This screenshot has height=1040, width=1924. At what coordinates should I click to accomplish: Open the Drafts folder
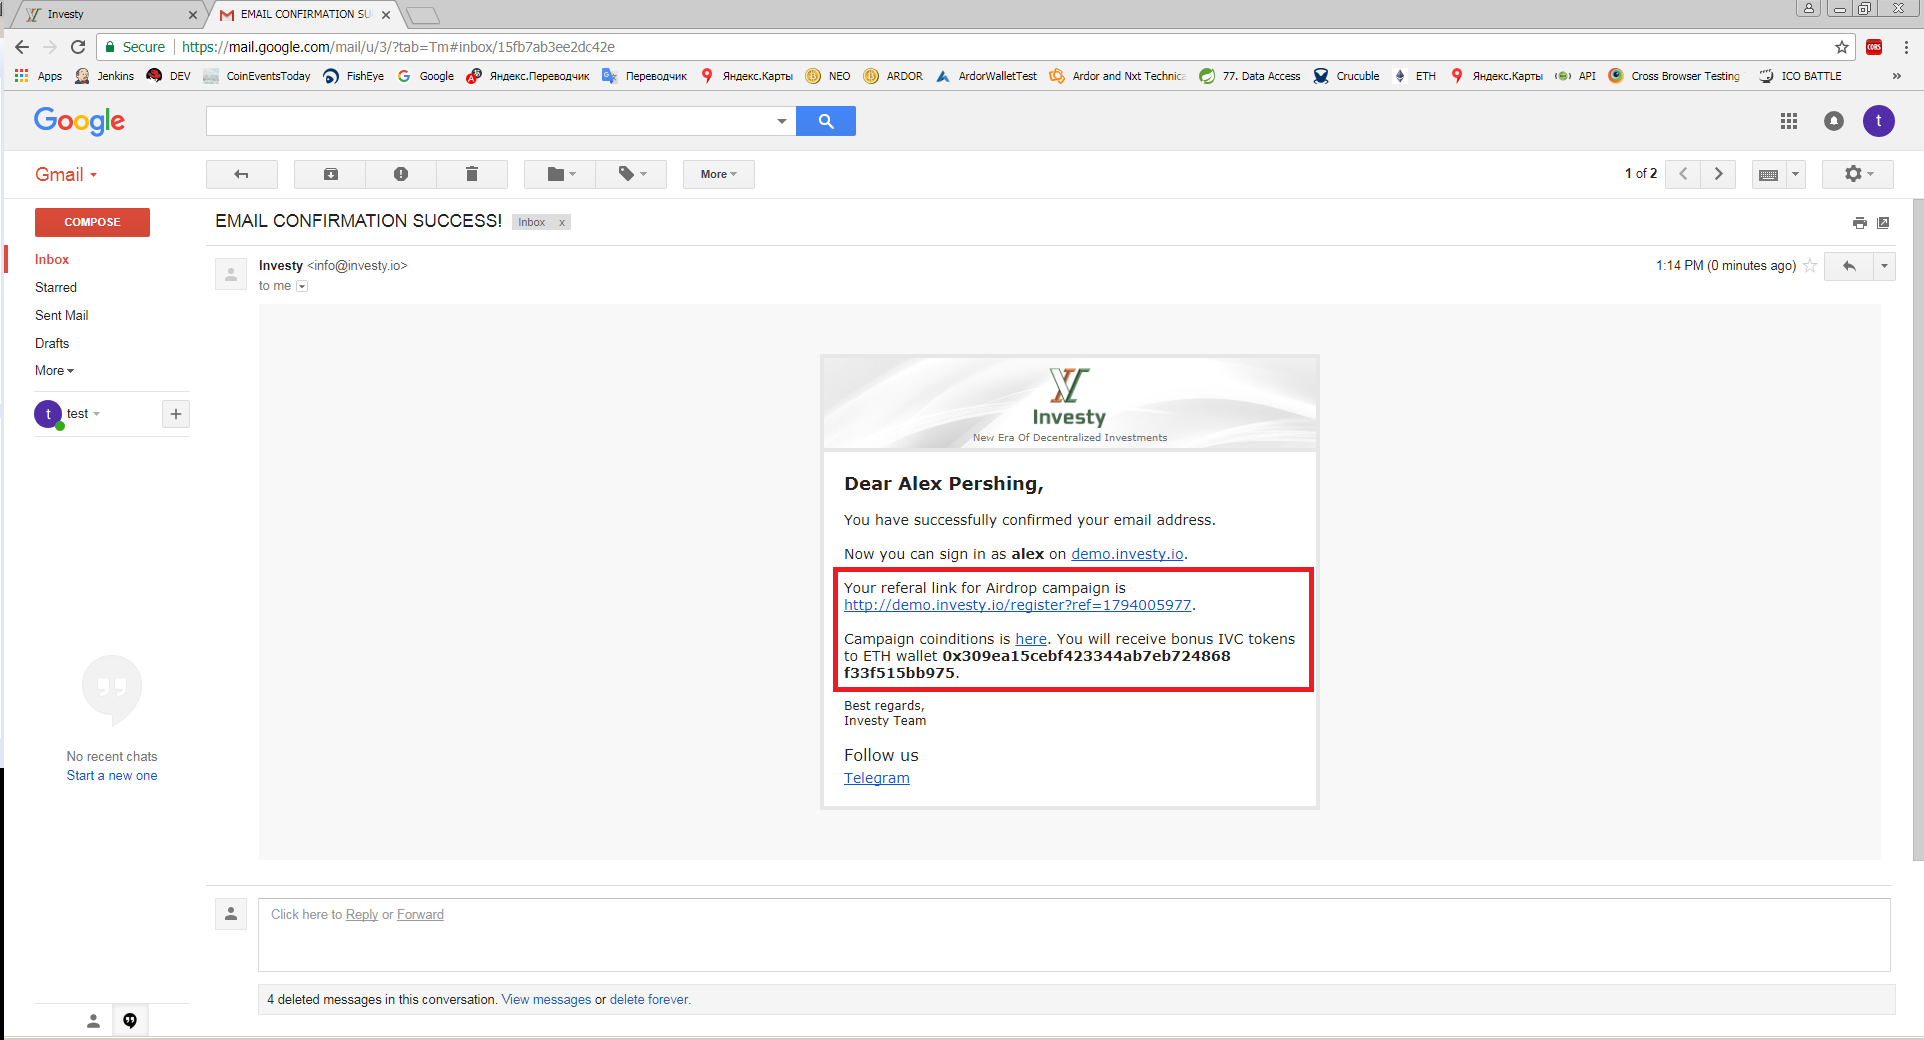(52, 343)
